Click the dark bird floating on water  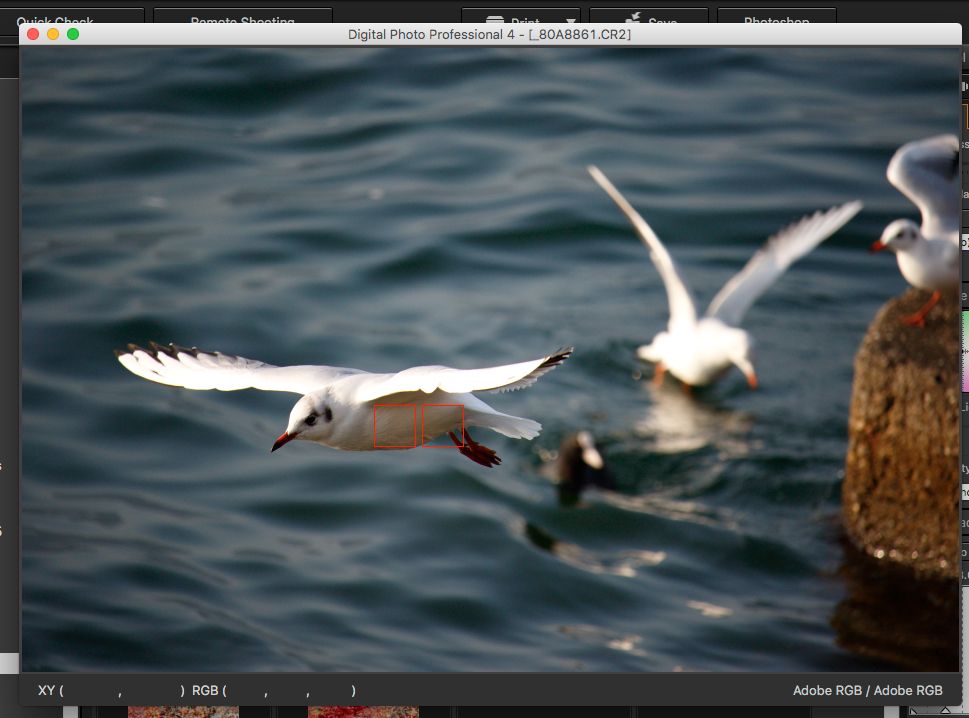coord(580,464)
